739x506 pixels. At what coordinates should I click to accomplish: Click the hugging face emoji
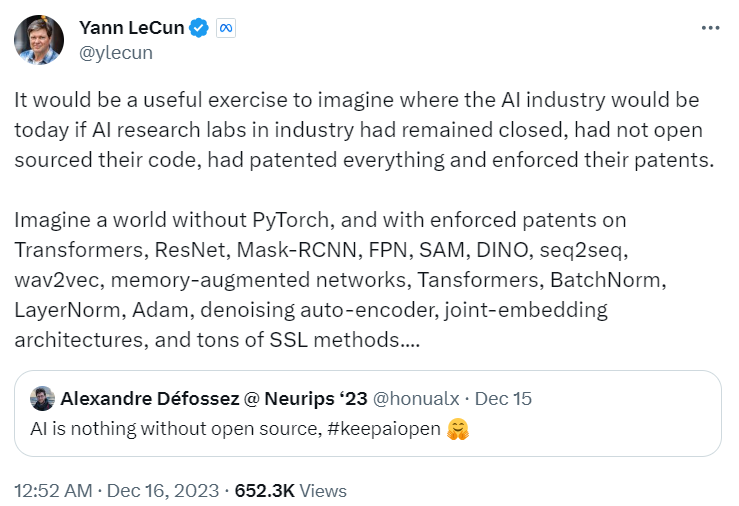pos(458,429)
